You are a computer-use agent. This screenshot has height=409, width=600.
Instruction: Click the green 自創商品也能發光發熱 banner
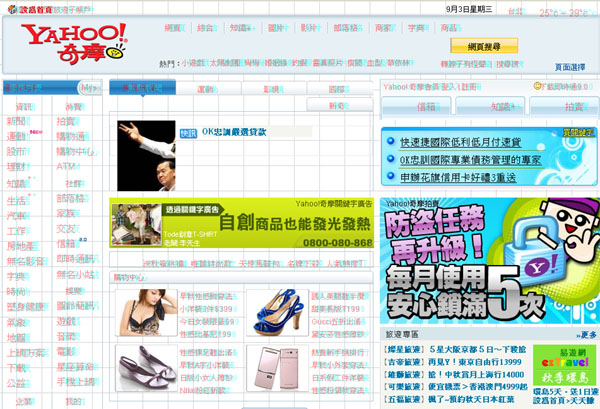(x=241, y=223)
